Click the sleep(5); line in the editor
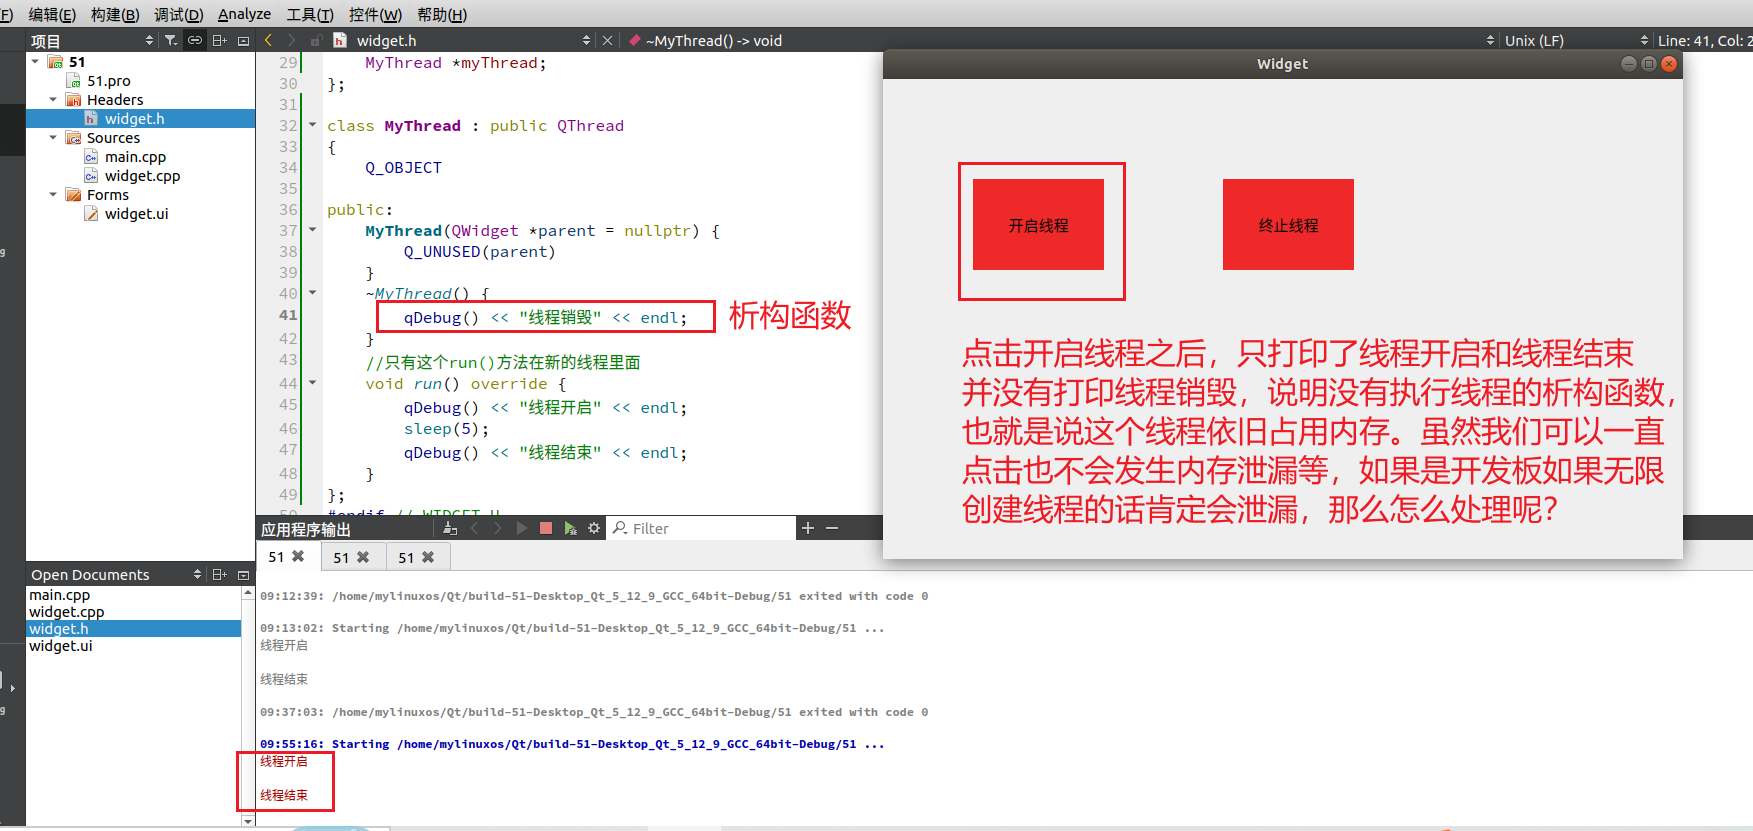Image resolution: width=1753 pixels, height=831 pixels. pos(446,429)
